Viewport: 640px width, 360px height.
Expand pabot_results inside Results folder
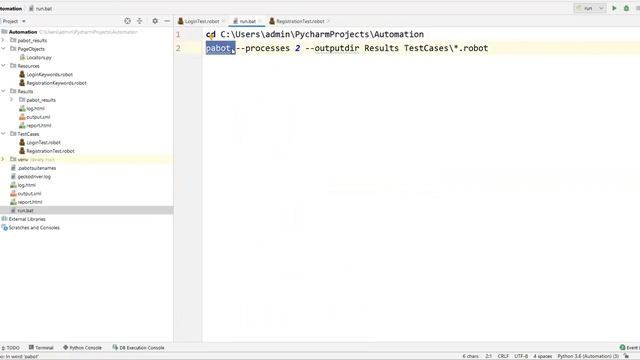tap(12, 100)
